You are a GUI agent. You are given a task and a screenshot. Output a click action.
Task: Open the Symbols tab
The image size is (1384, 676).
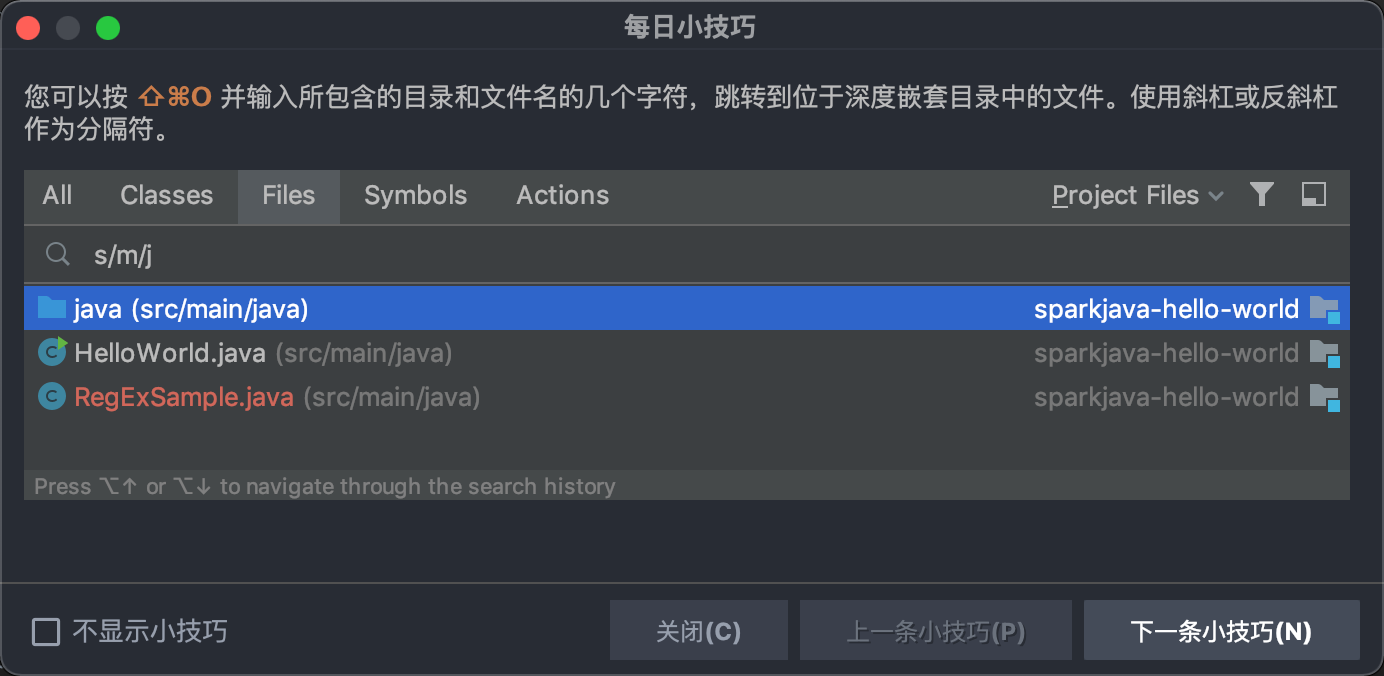click(x=415, y=196)
